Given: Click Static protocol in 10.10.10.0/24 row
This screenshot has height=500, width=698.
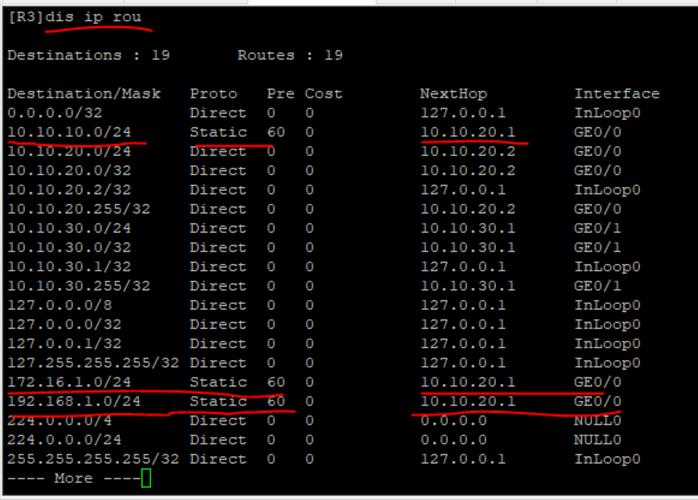Looking at the screenshot, I should tap(218, 132).
